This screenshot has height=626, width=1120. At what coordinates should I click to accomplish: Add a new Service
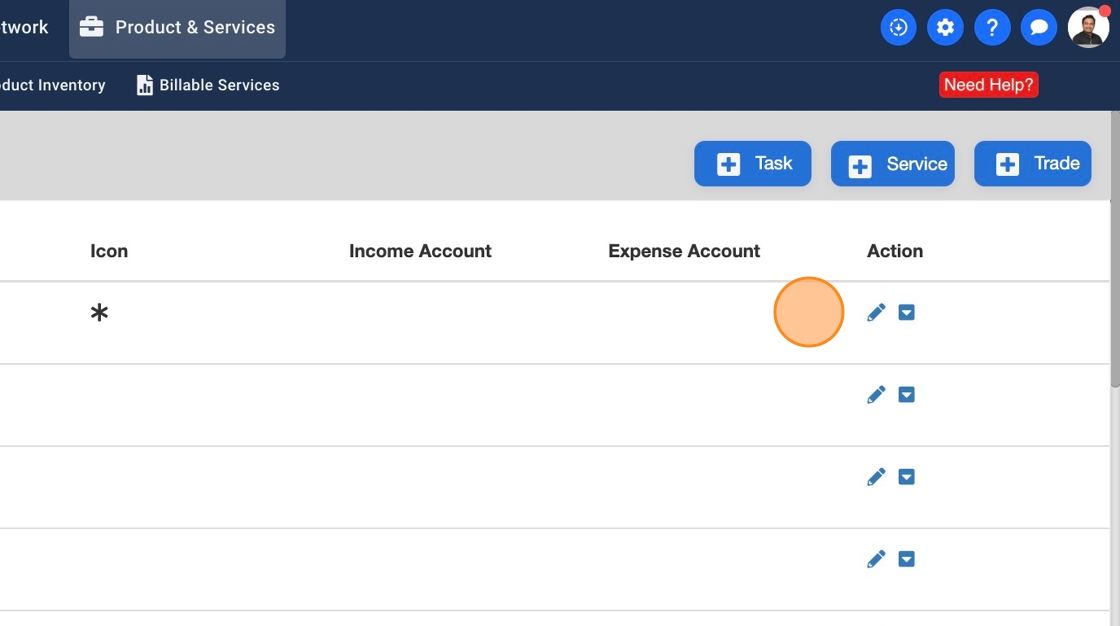tap(893, 164)
